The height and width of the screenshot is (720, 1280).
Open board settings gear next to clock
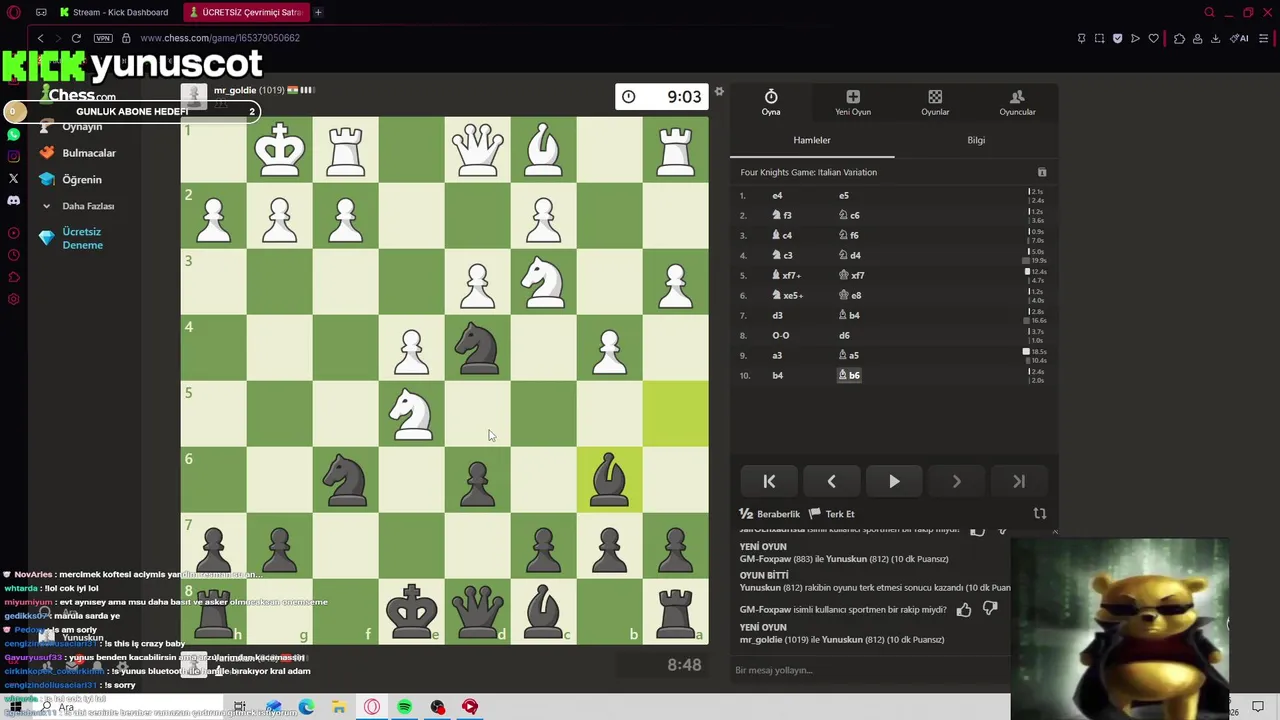(718, 92)
